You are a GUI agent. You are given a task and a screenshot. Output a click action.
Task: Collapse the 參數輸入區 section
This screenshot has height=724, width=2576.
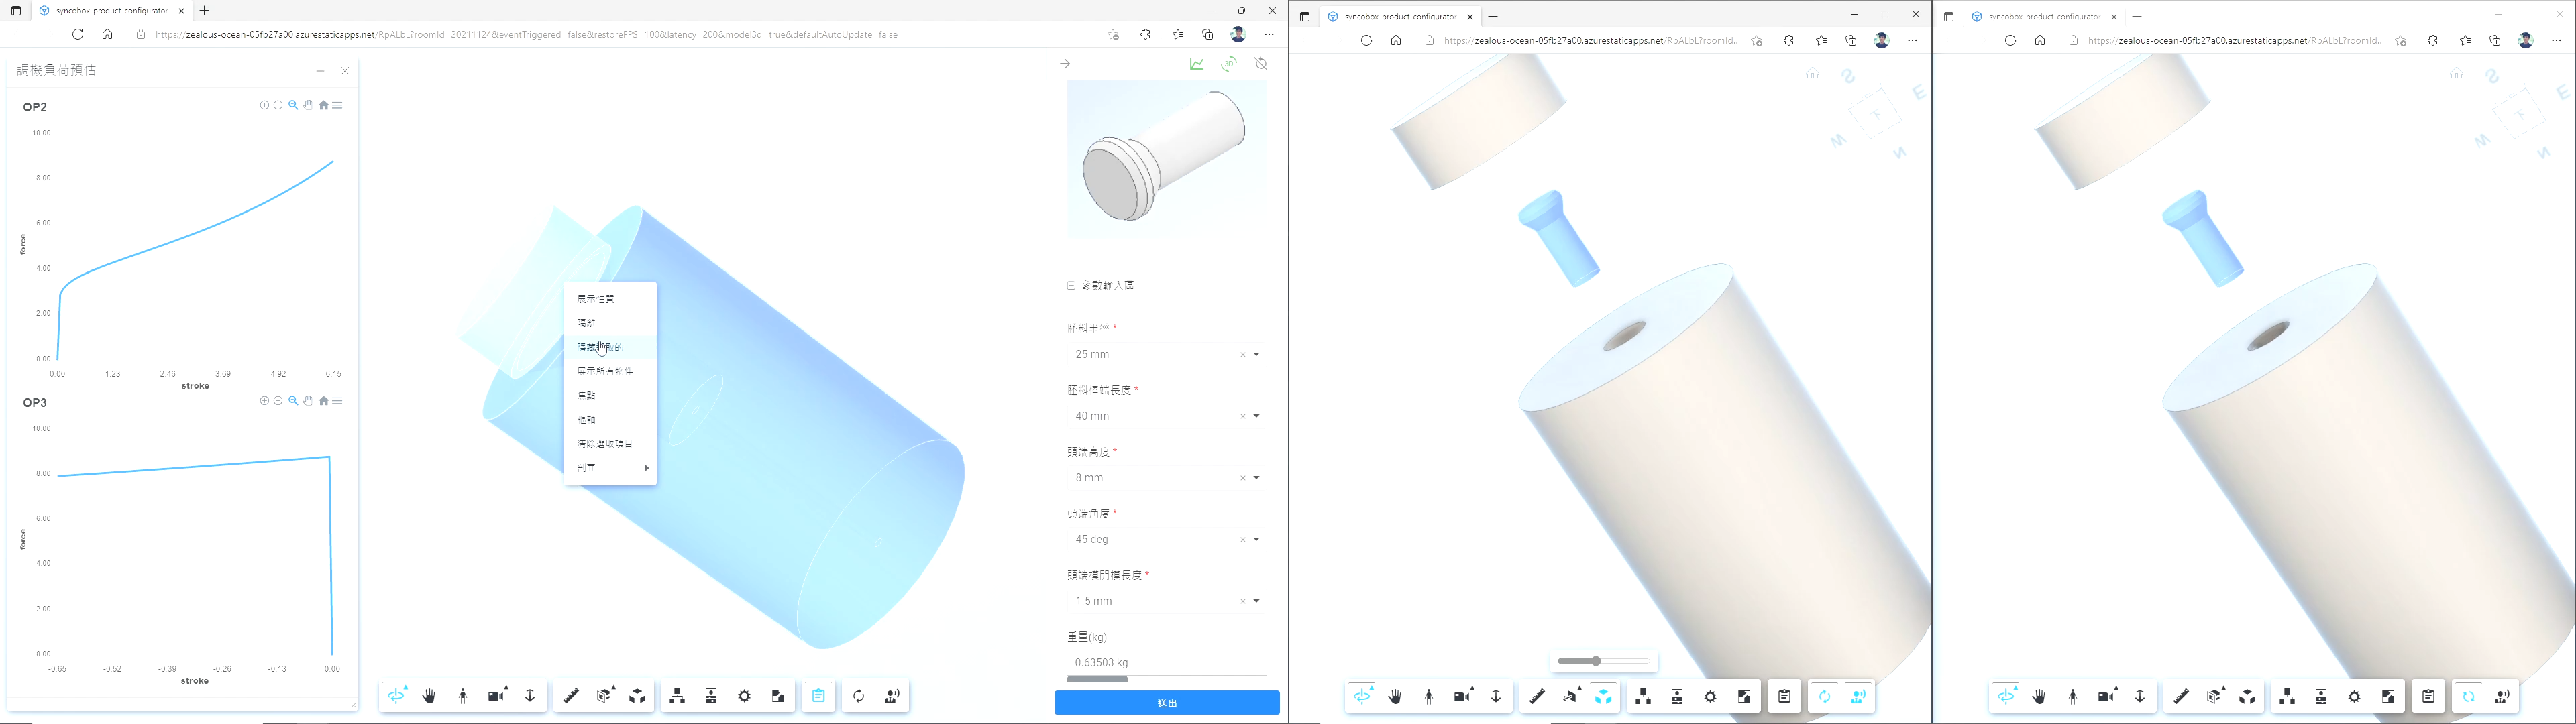coord(1071,286)
